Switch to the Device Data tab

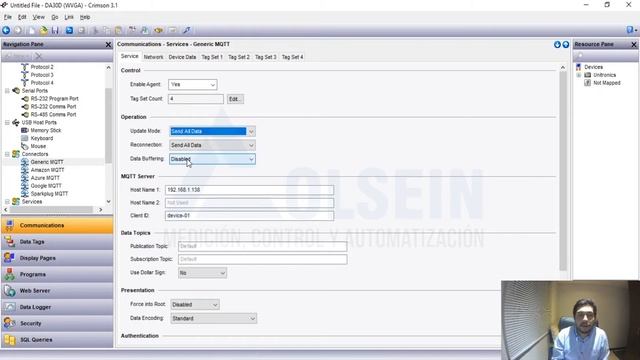point(182,57)
